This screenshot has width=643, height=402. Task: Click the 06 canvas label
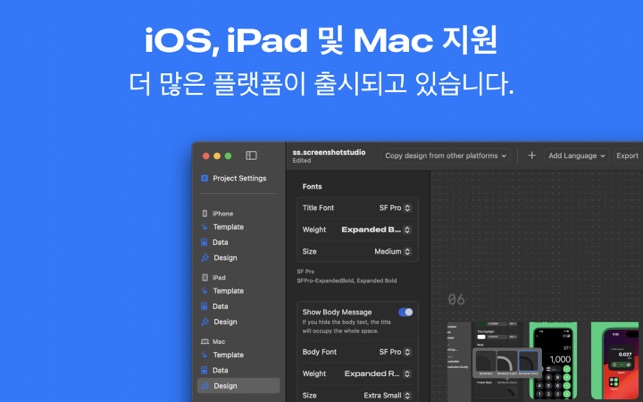point(456,299)
